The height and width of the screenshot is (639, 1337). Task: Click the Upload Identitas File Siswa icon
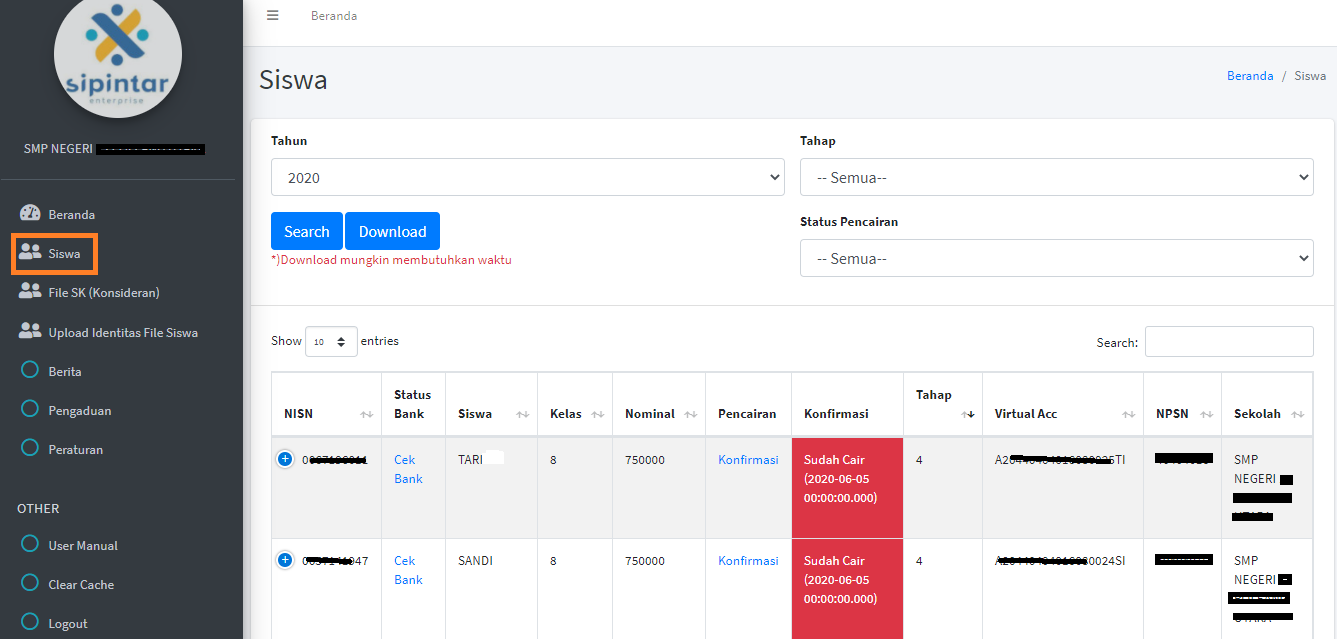pos(30,332)
